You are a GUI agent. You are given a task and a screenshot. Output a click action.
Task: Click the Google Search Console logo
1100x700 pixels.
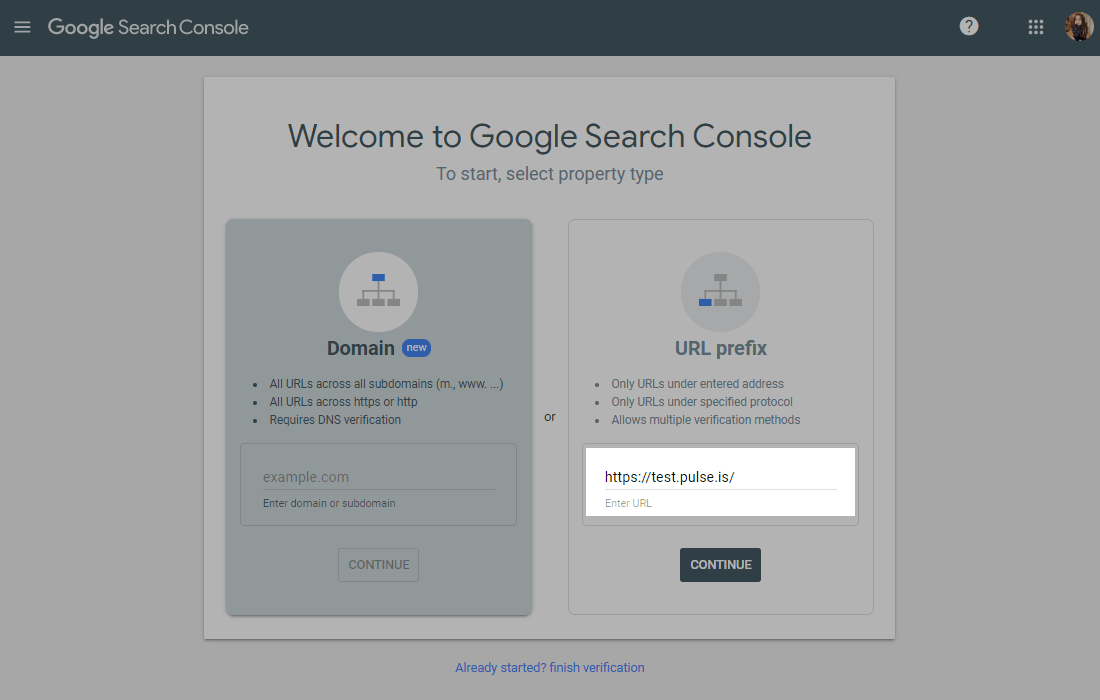[148, 27]
